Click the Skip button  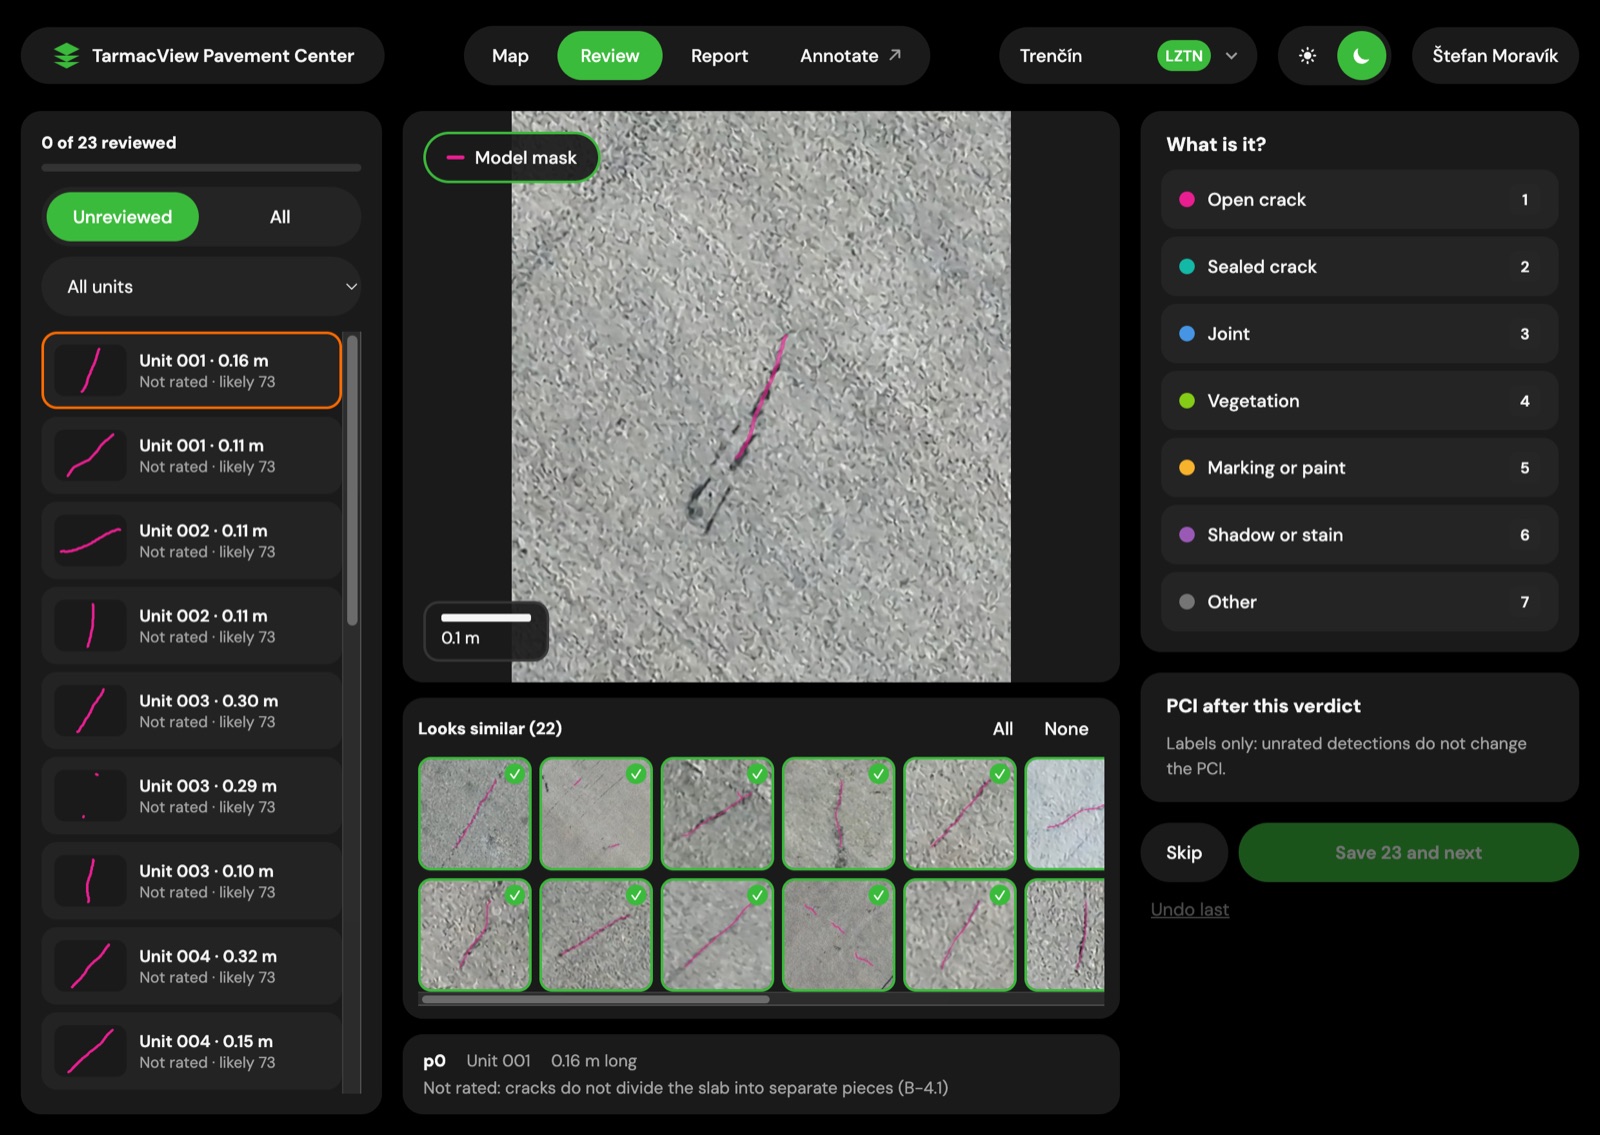click(x=1184, y=853)
